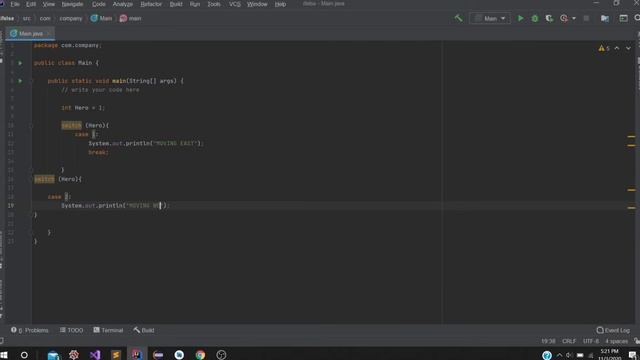Start debugging with the green bug icon
The image size is (640, 360).
pyautogui.click(x=535, y=18)
